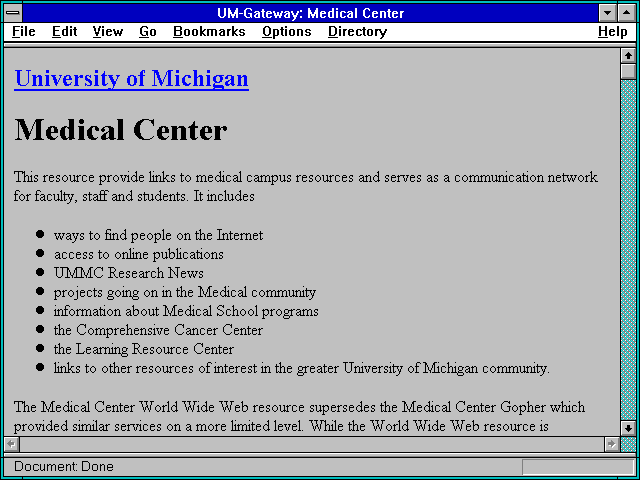640x480 pixels.
Task: Open the window control menu box
Action: coord(13,13)
